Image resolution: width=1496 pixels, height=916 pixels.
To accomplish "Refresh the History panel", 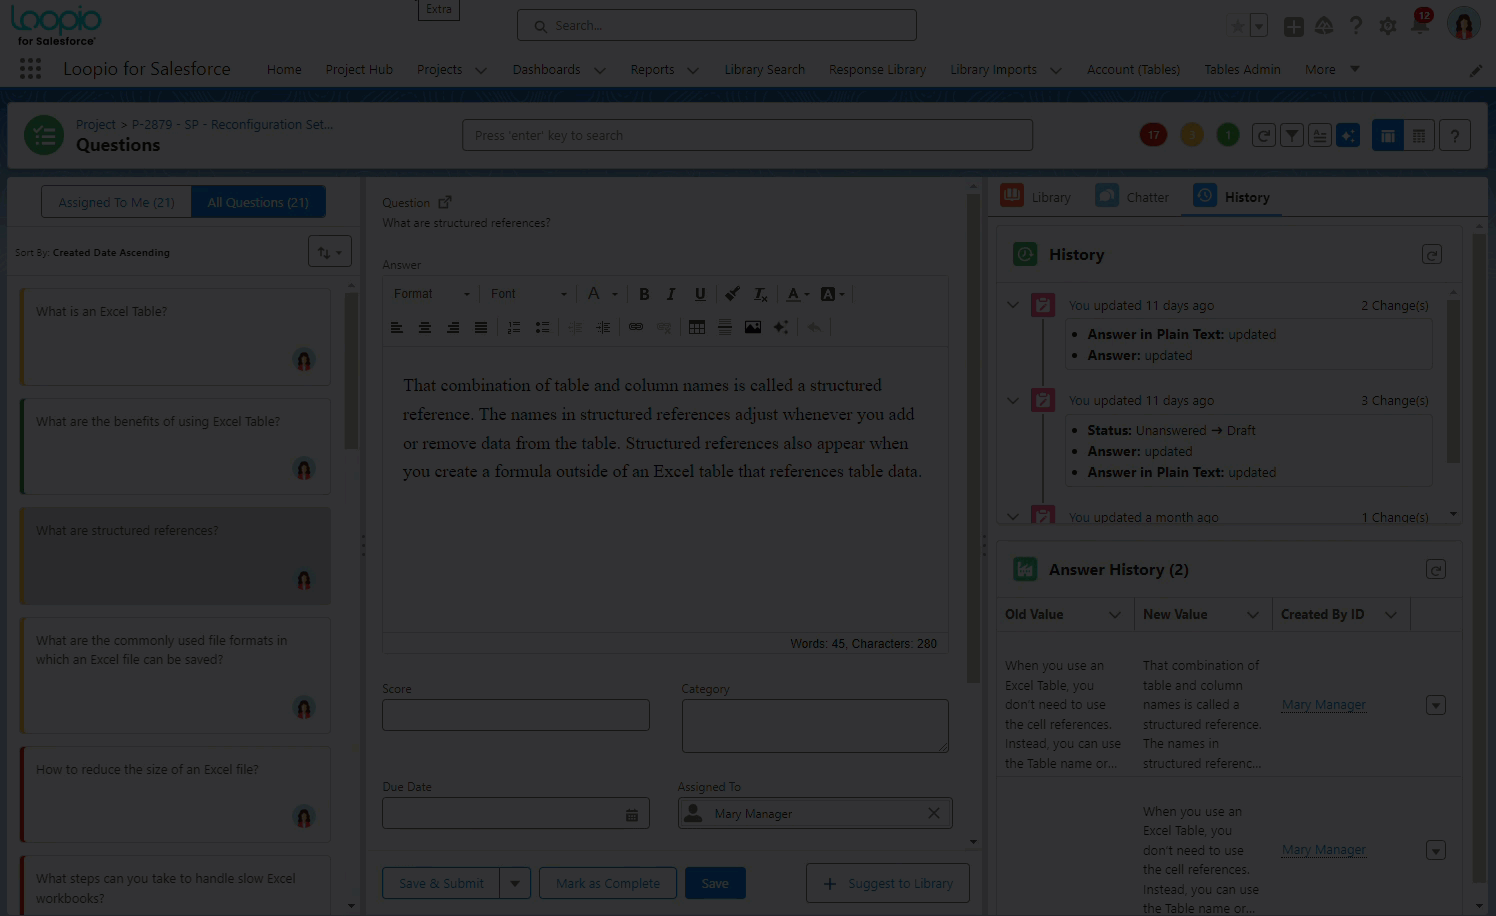I will point(1431,255).
